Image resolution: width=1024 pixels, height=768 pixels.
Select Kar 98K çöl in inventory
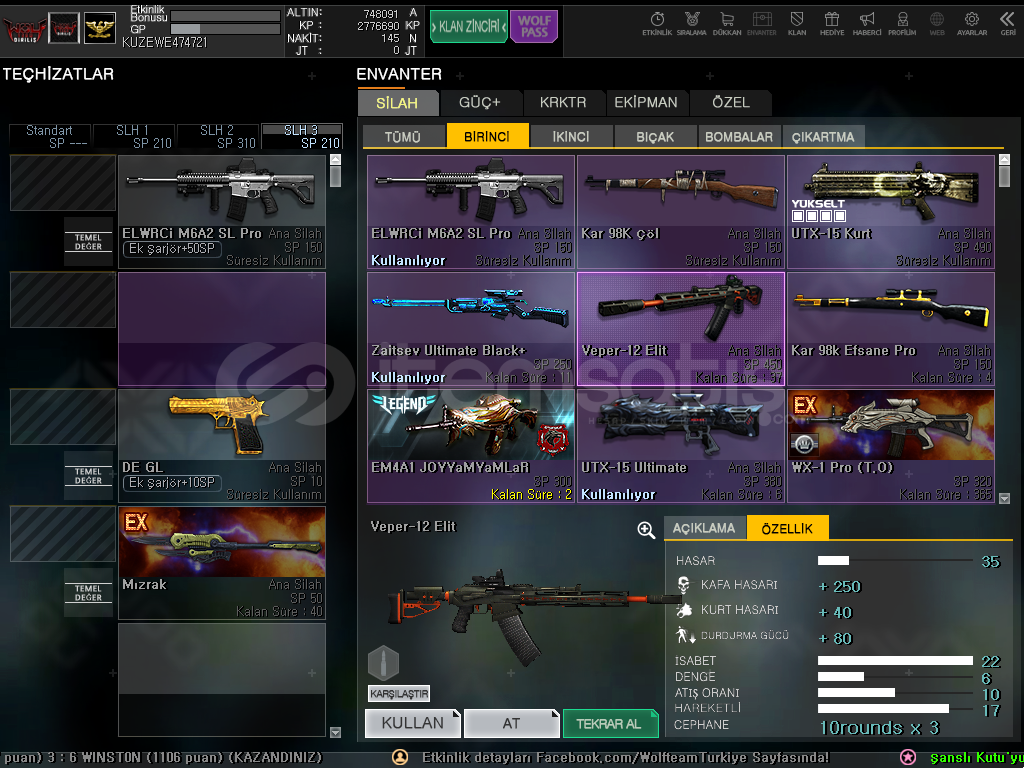pos(680,212)
